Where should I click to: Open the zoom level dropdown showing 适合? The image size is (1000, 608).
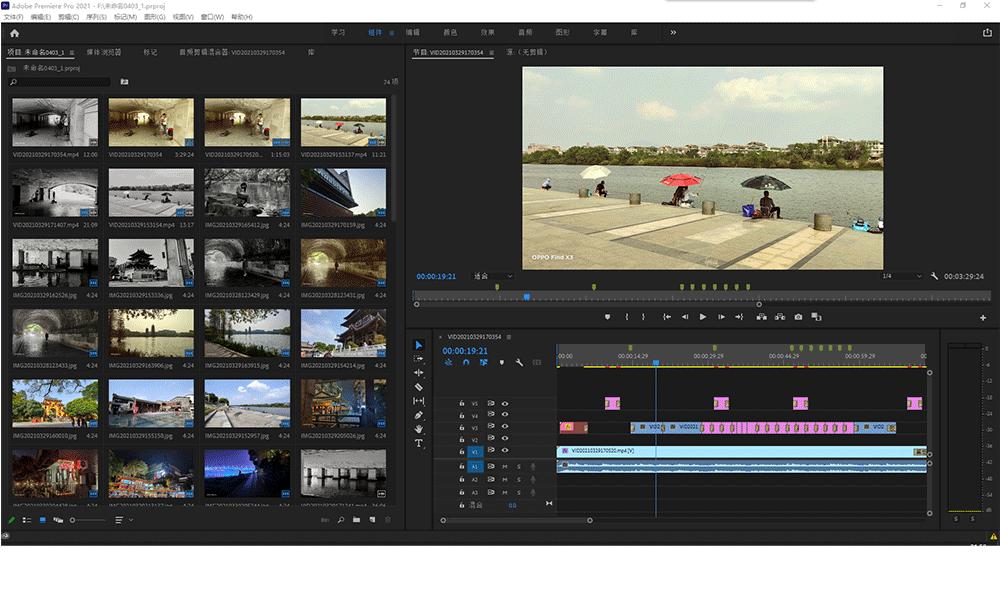[x=494, y=276]
